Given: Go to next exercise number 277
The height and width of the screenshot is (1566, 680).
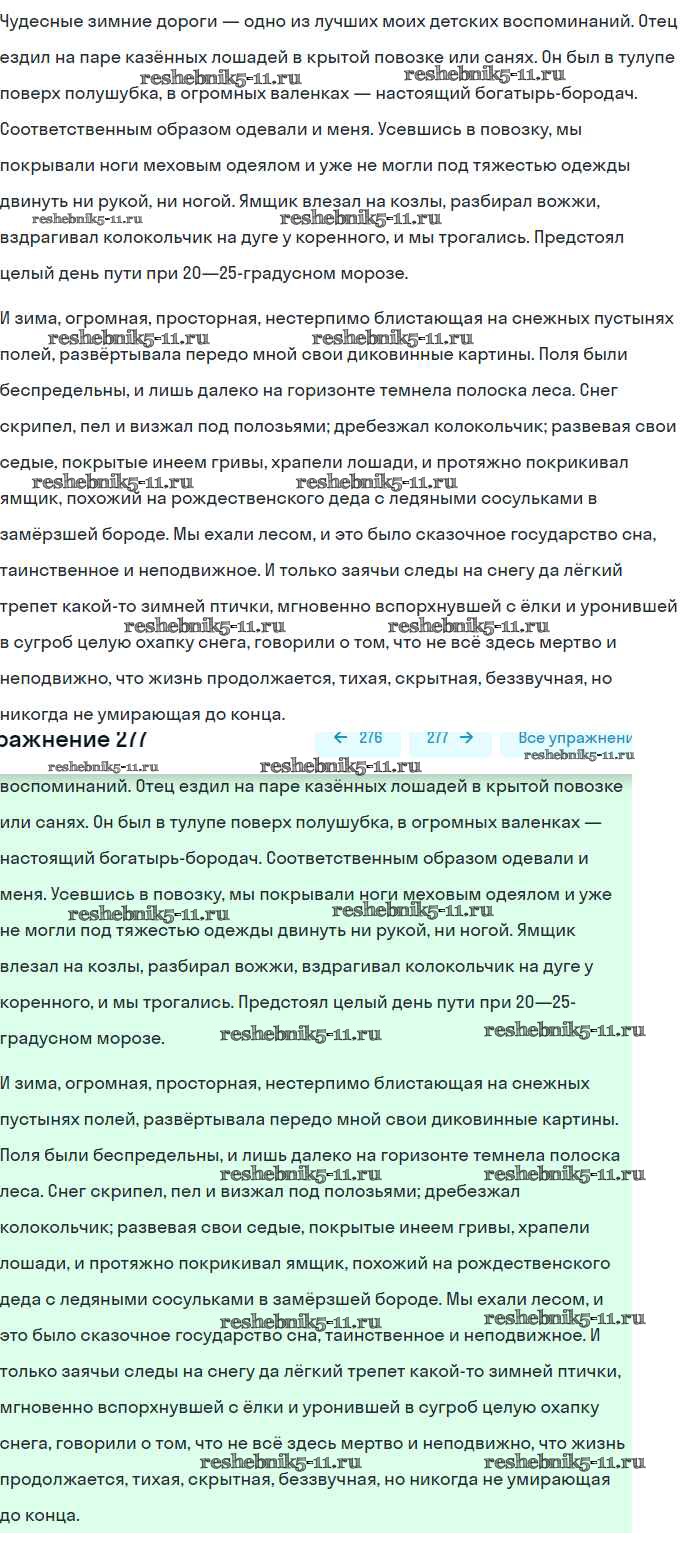Looking at the screenshot, I should 450,739.
